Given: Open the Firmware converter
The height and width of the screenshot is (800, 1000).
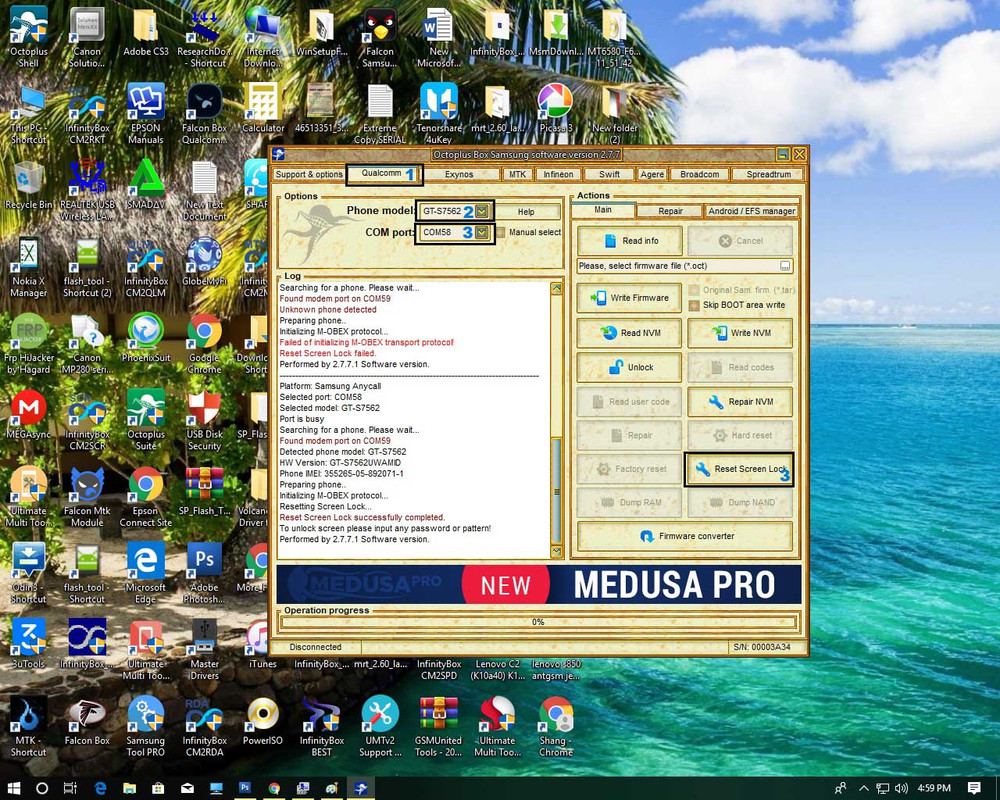Looking at the screenshot, I should click(x=685, y=537).
